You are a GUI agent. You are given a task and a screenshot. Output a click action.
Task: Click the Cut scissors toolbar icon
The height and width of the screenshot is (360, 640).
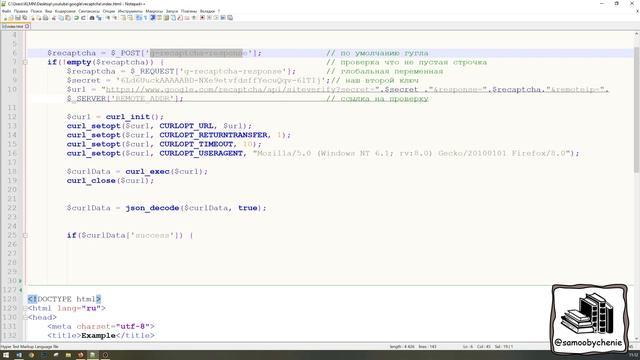click(x=54, y=18)
